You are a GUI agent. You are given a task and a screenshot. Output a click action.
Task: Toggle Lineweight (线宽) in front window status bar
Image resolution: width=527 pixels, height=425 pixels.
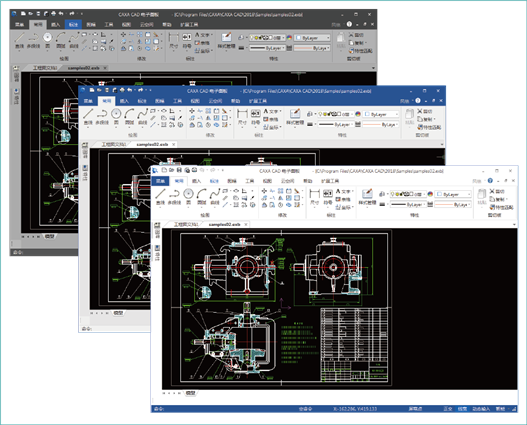click(462, 409)
